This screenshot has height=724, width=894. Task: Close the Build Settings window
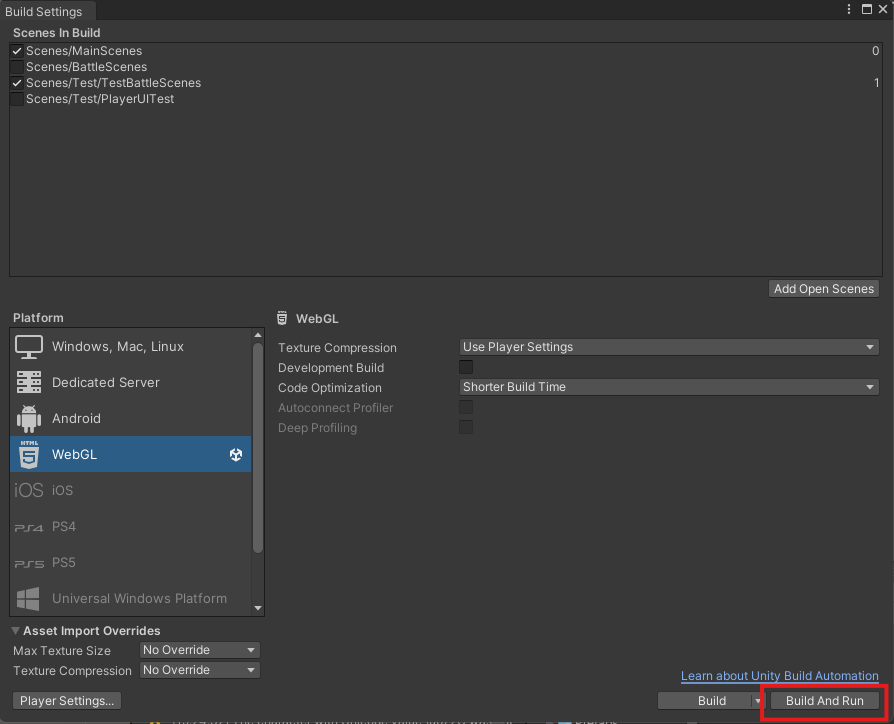[883, 9]
